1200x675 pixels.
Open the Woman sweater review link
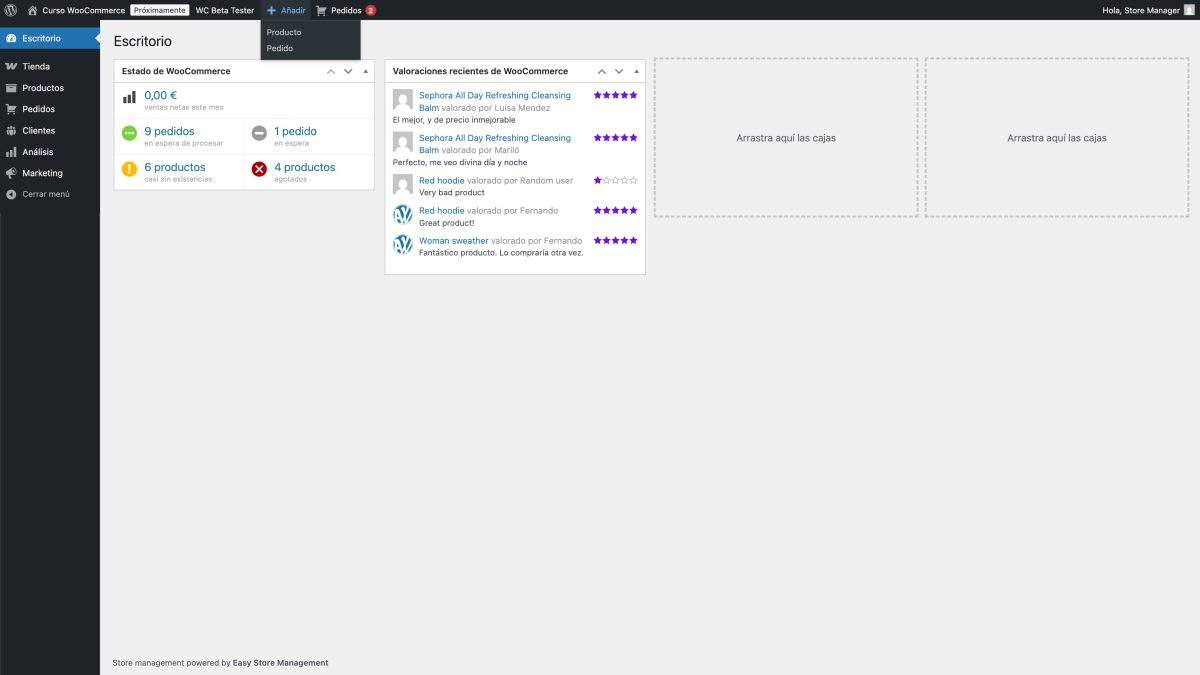coord(452,240)
